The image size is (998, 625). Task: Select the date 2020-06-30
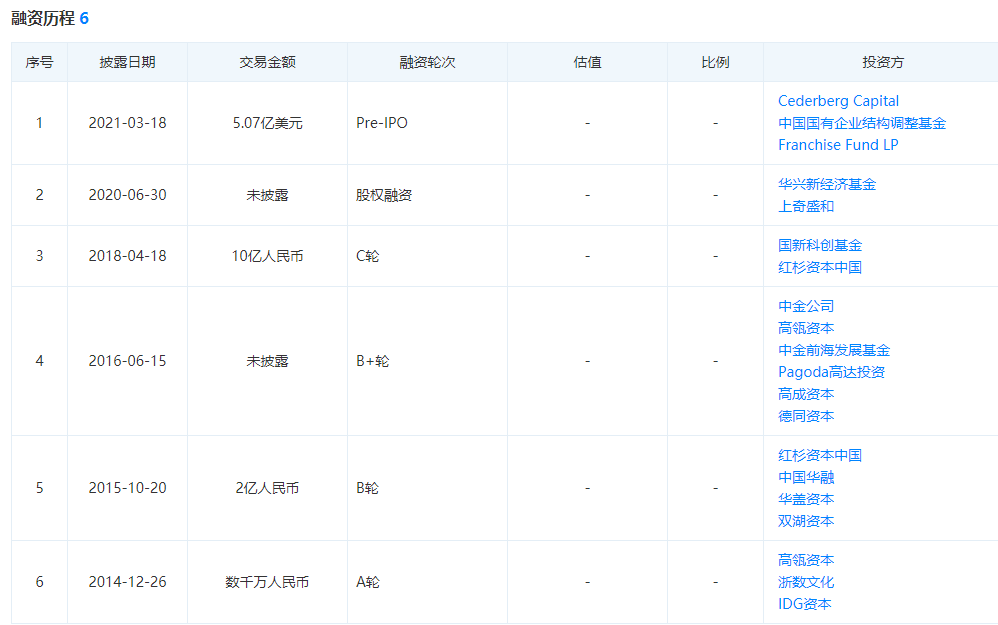pos(127,195)
